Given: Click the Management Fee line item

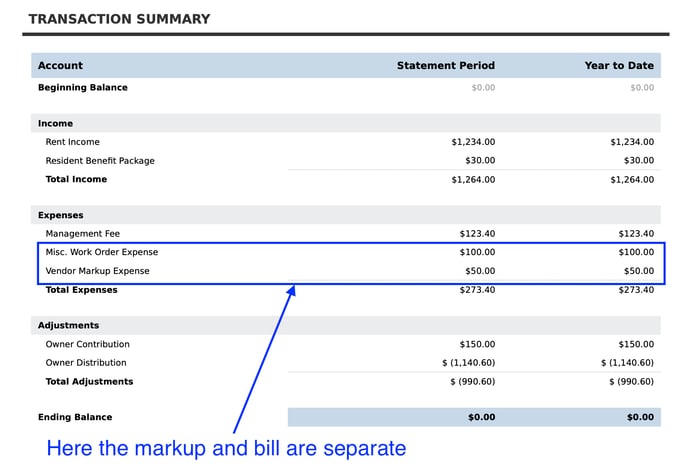Looking at the screenshot, I should coord(82,234).
